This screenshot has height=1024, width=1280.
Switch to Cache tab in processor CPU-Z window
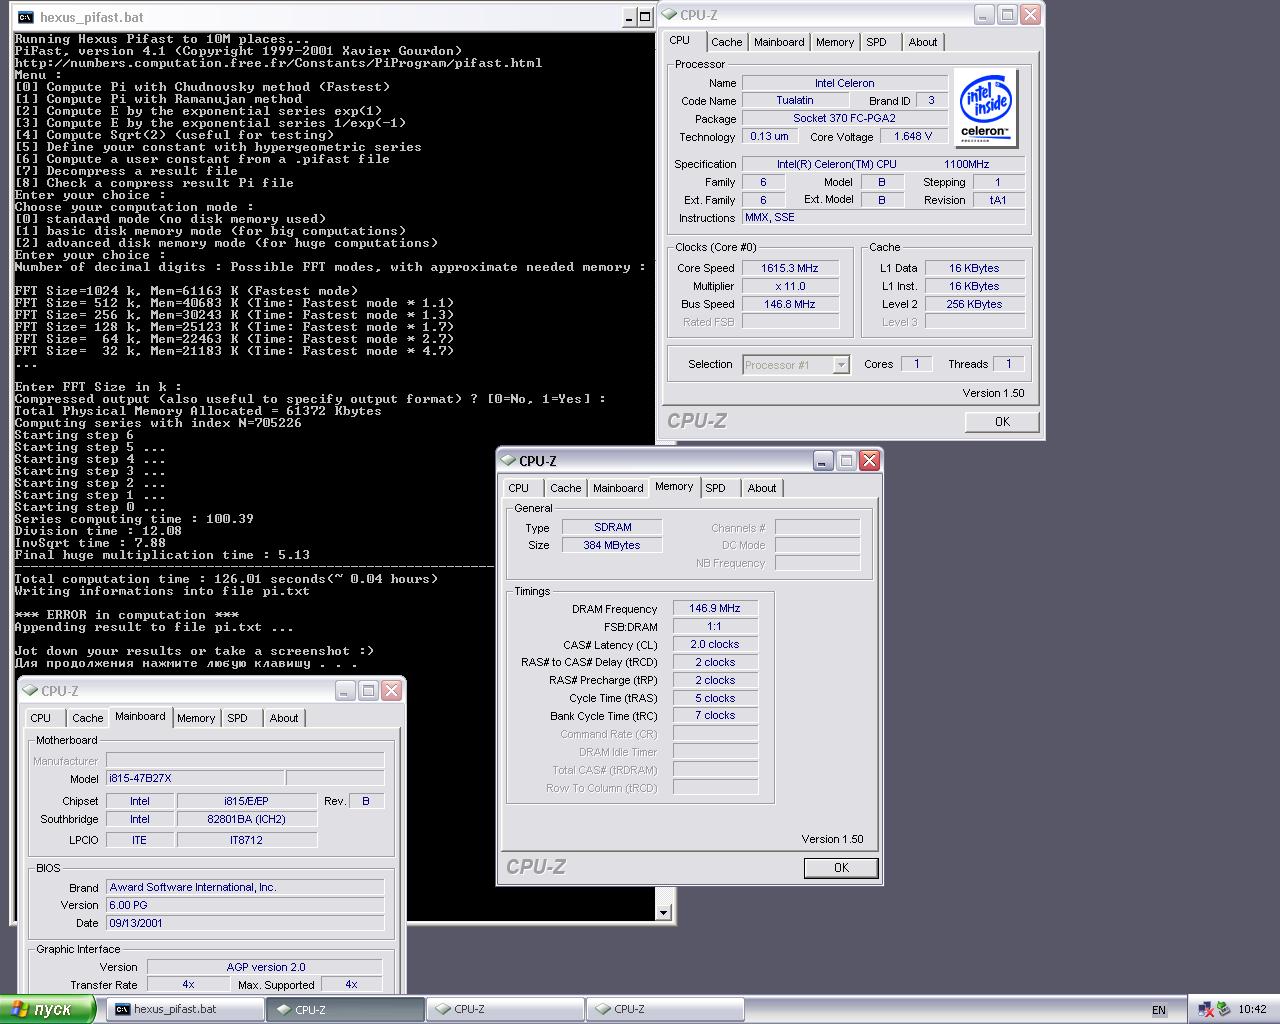click(727, 42)
